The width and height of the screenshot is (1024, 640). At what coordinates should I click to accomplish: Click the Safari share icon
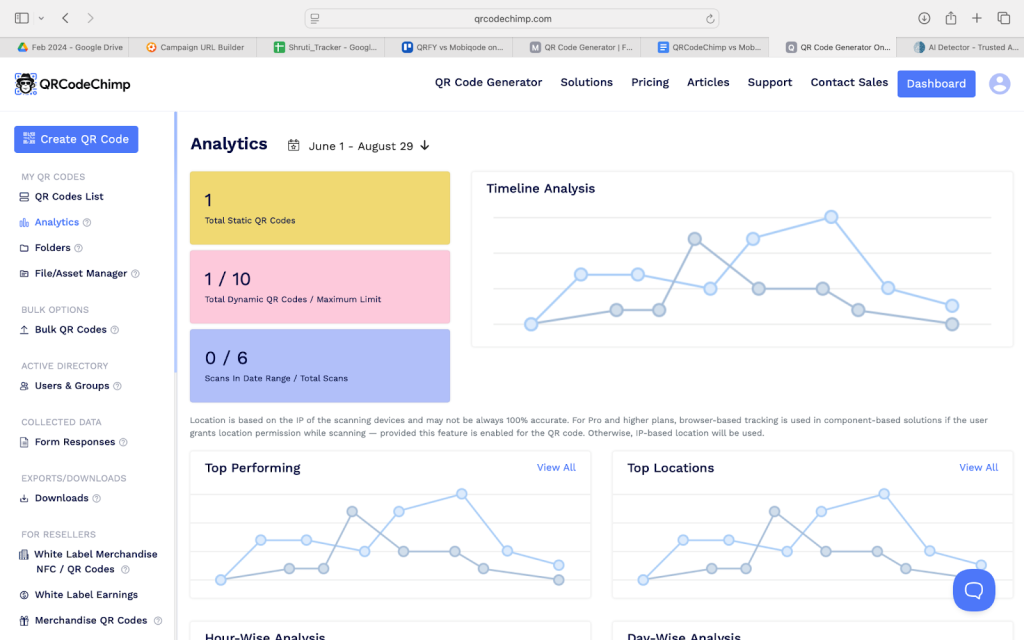pyautogui.click(x=950, y=18)
